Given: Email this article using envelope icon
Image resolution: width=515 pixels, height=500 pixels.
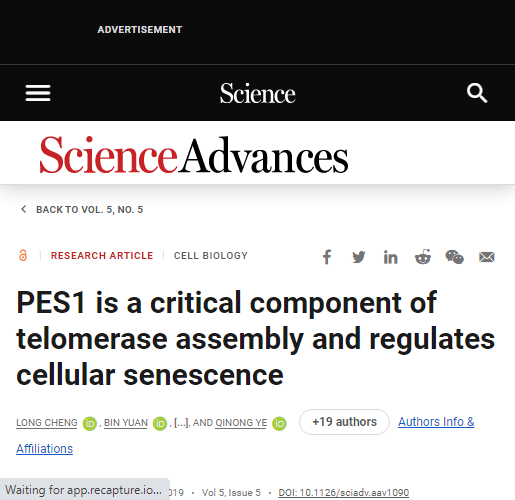Looking at the screenshot, I should [487, 257].
